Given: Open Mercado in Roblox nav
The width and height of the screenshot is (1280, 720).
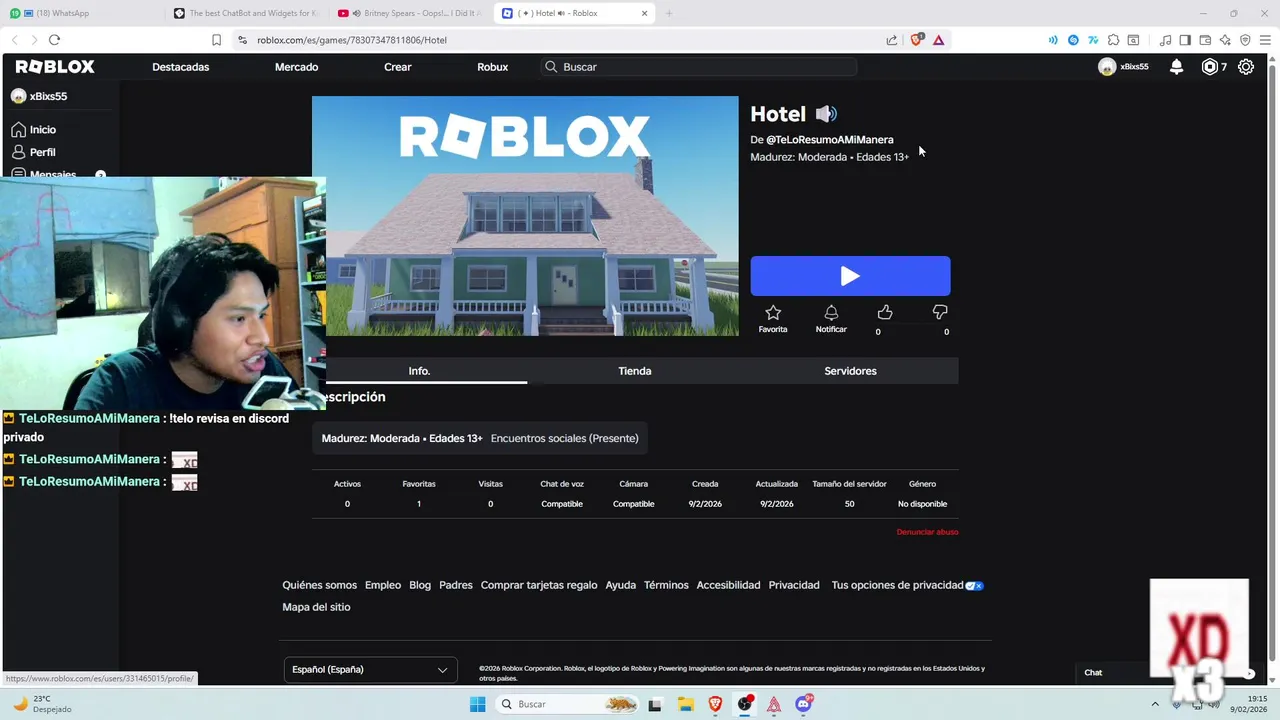Looking at the screenshot, I should (x=296, y=67).
